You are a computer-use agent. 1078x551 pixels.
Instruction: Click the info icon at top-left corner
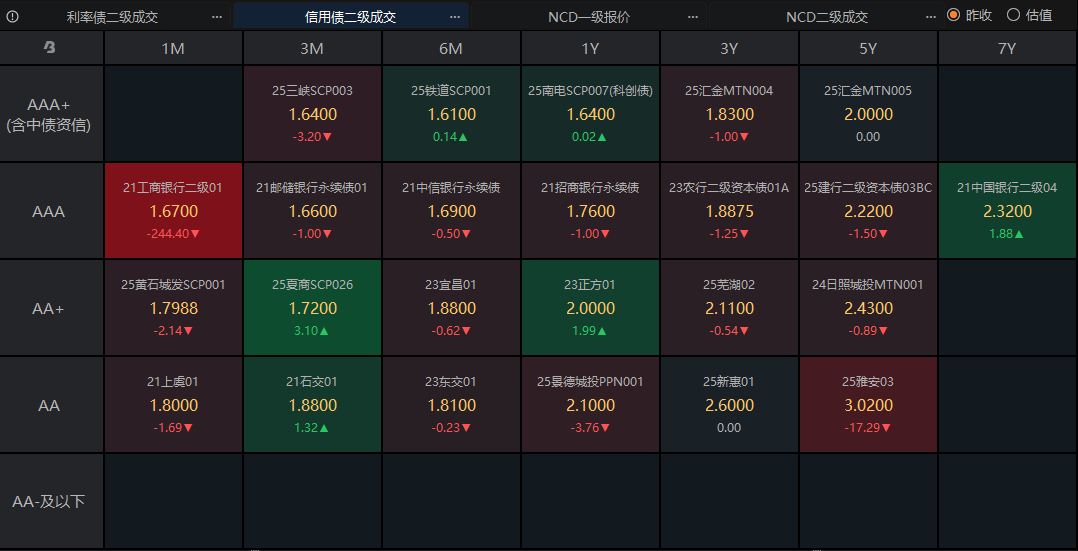coord(13,16)
